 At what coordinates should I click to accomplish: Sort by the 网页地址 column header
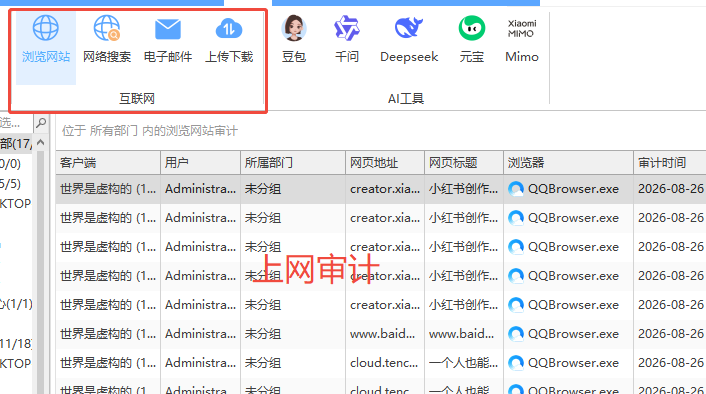[385, 163]
